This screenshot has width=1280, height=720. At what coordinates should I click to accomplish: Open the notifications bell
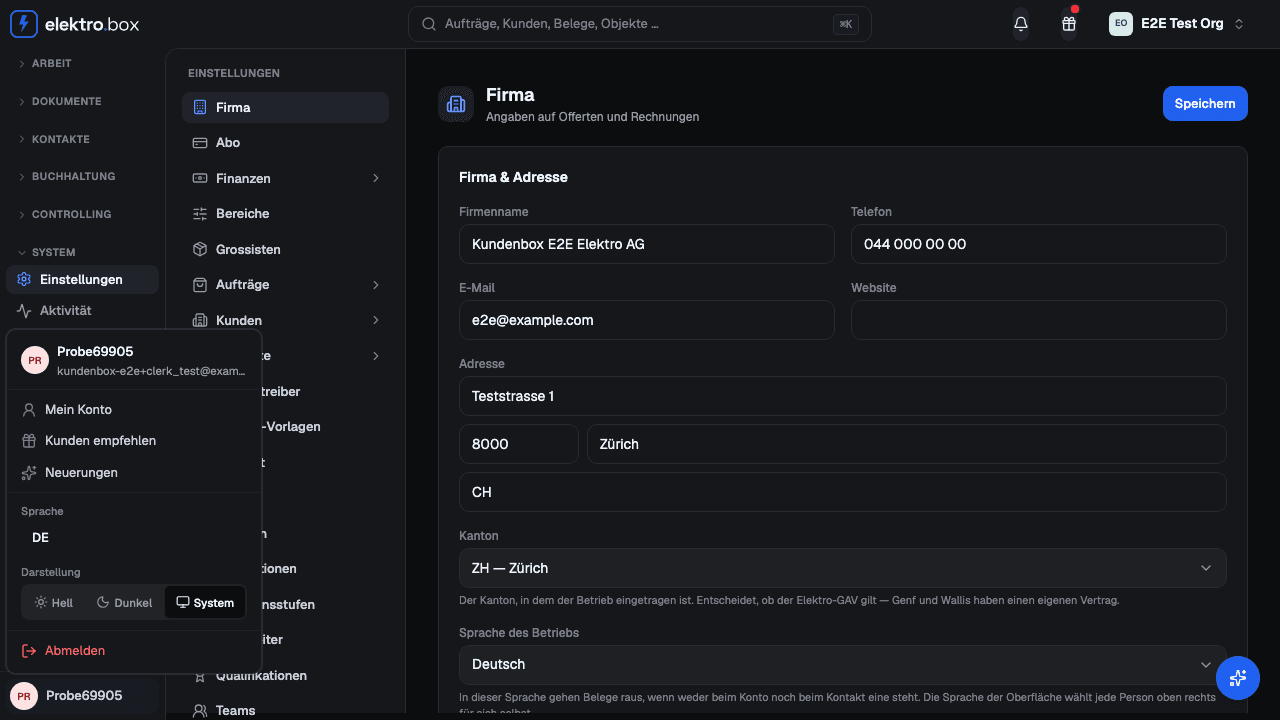click(1021, 24)
